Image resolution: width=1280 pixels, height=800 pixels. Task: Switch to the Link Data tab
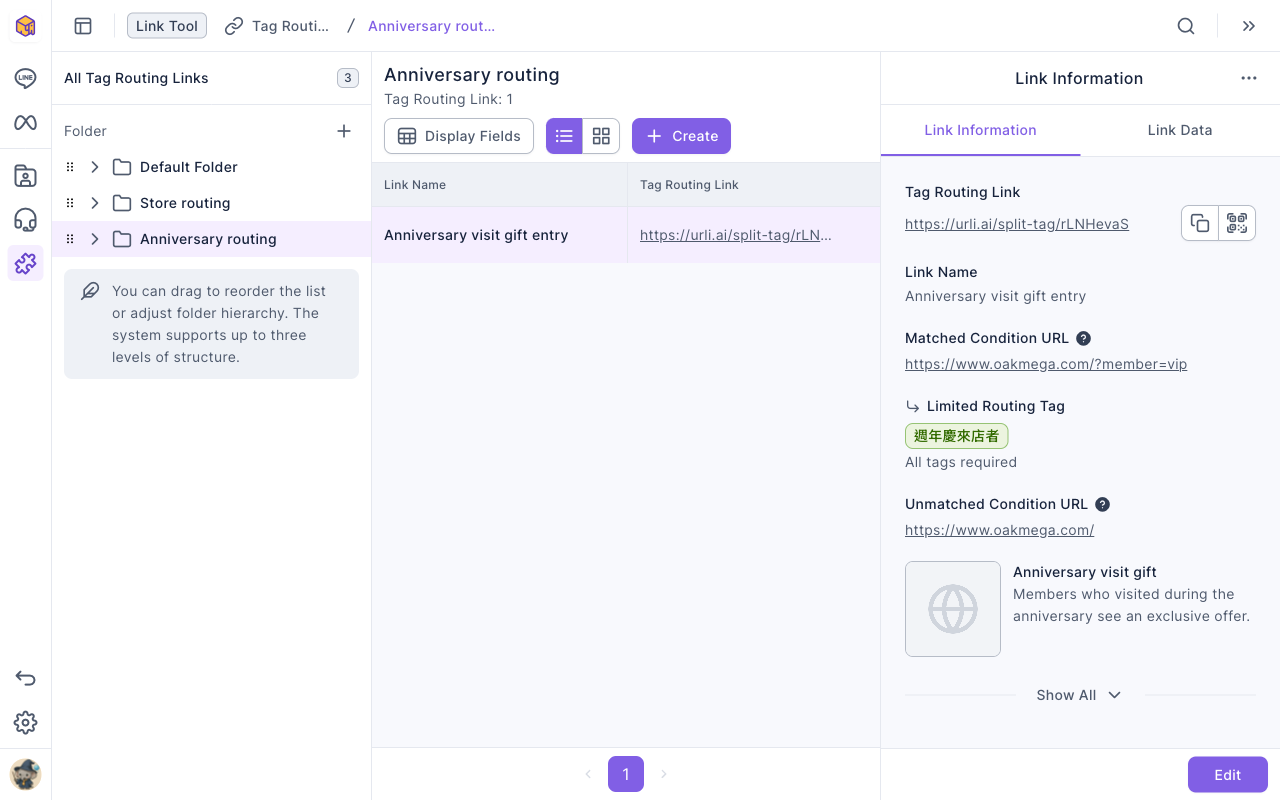pos(1180,130)
